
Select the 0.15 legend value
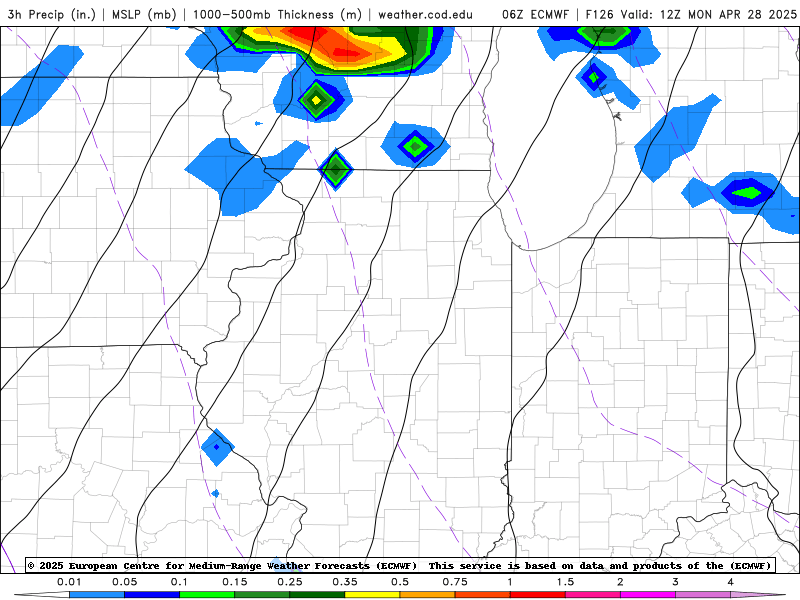[x=235, y=582]
